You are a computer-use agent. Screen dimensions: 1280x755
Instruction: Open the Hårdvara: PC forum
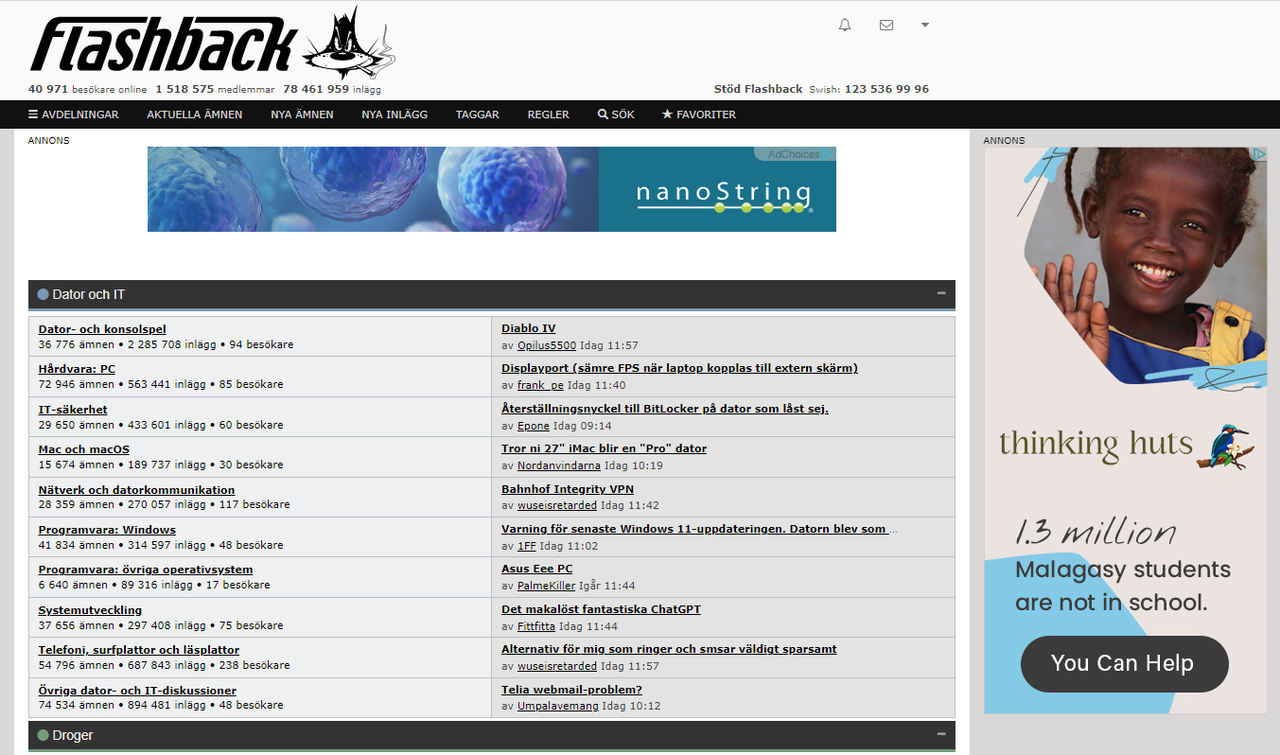pos(77,369)
